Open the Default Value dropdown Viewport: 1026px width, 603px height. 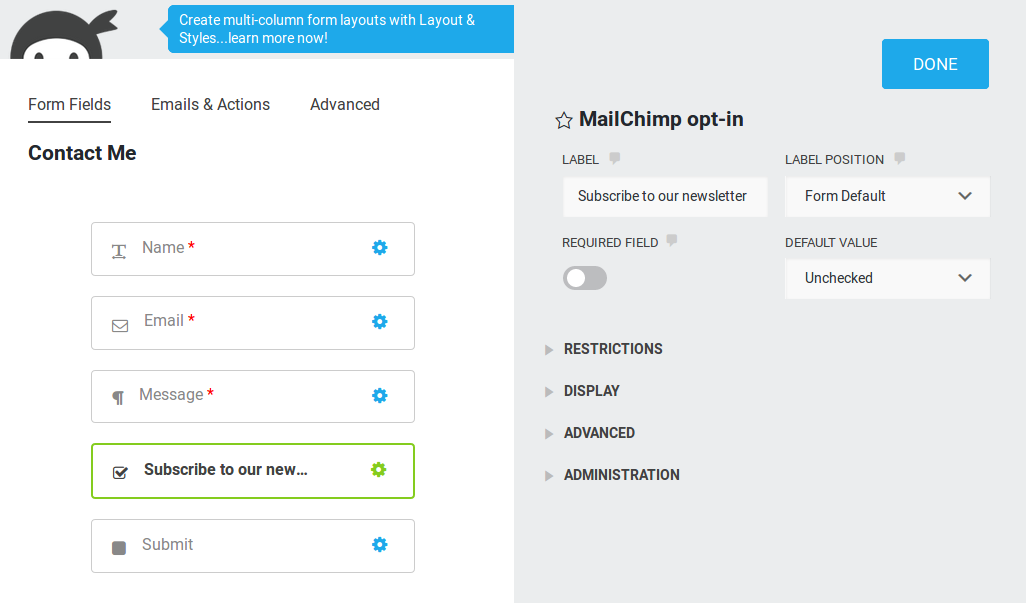[887, 278]
